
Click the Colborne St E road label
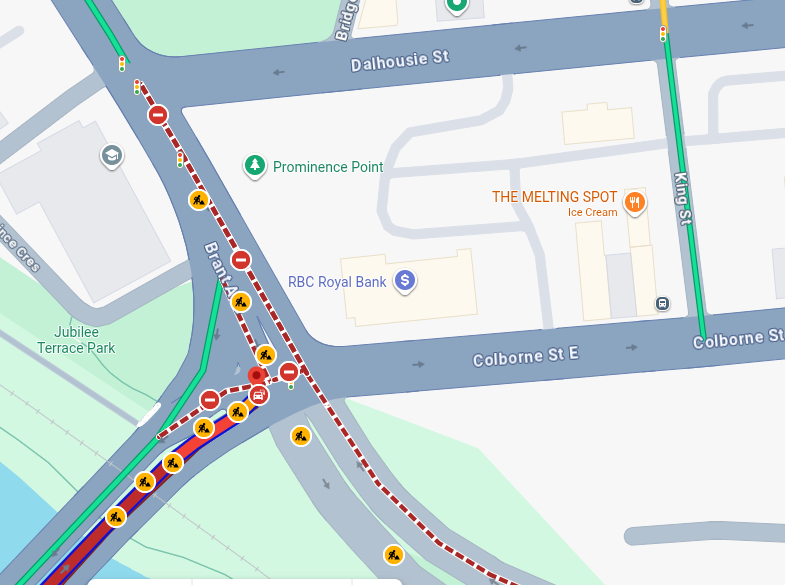click(526, 357)
